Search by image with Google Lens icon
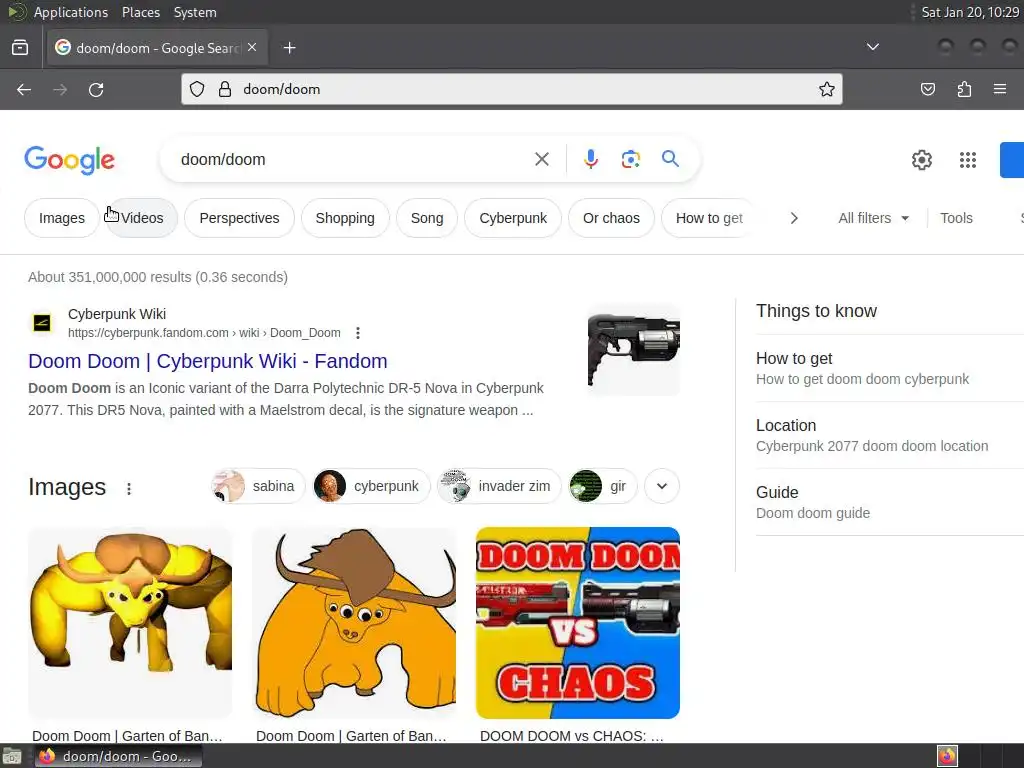This screenshot has height=768, width=1024. (x=630, y=159)
